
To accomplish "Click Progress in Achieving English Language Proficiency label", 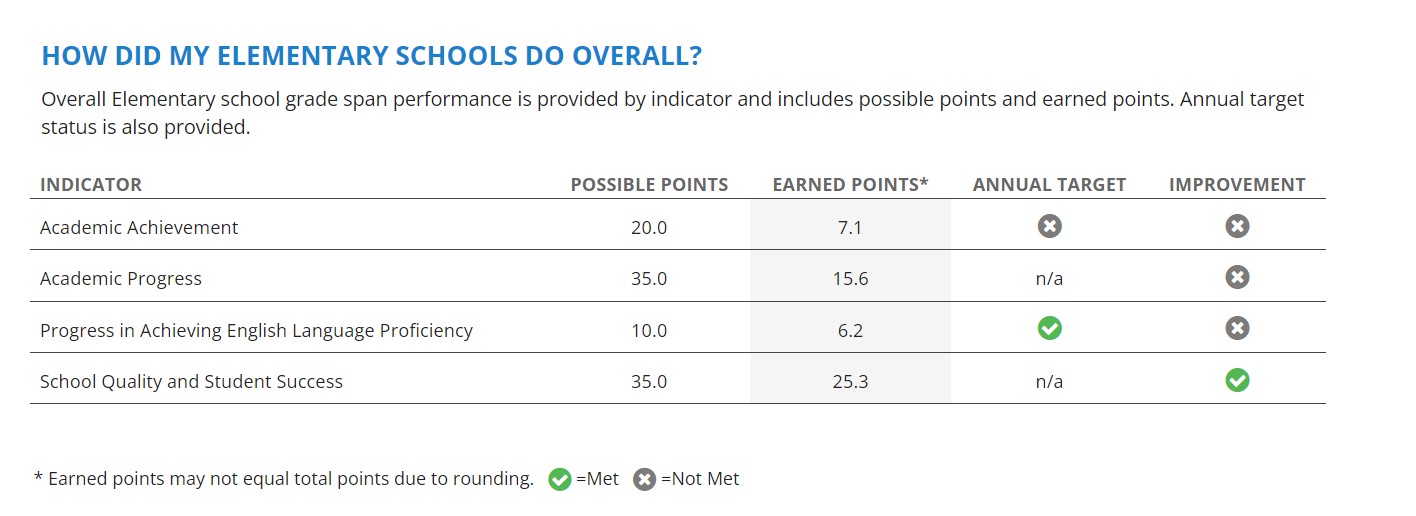I will click(x=256, y=330).
